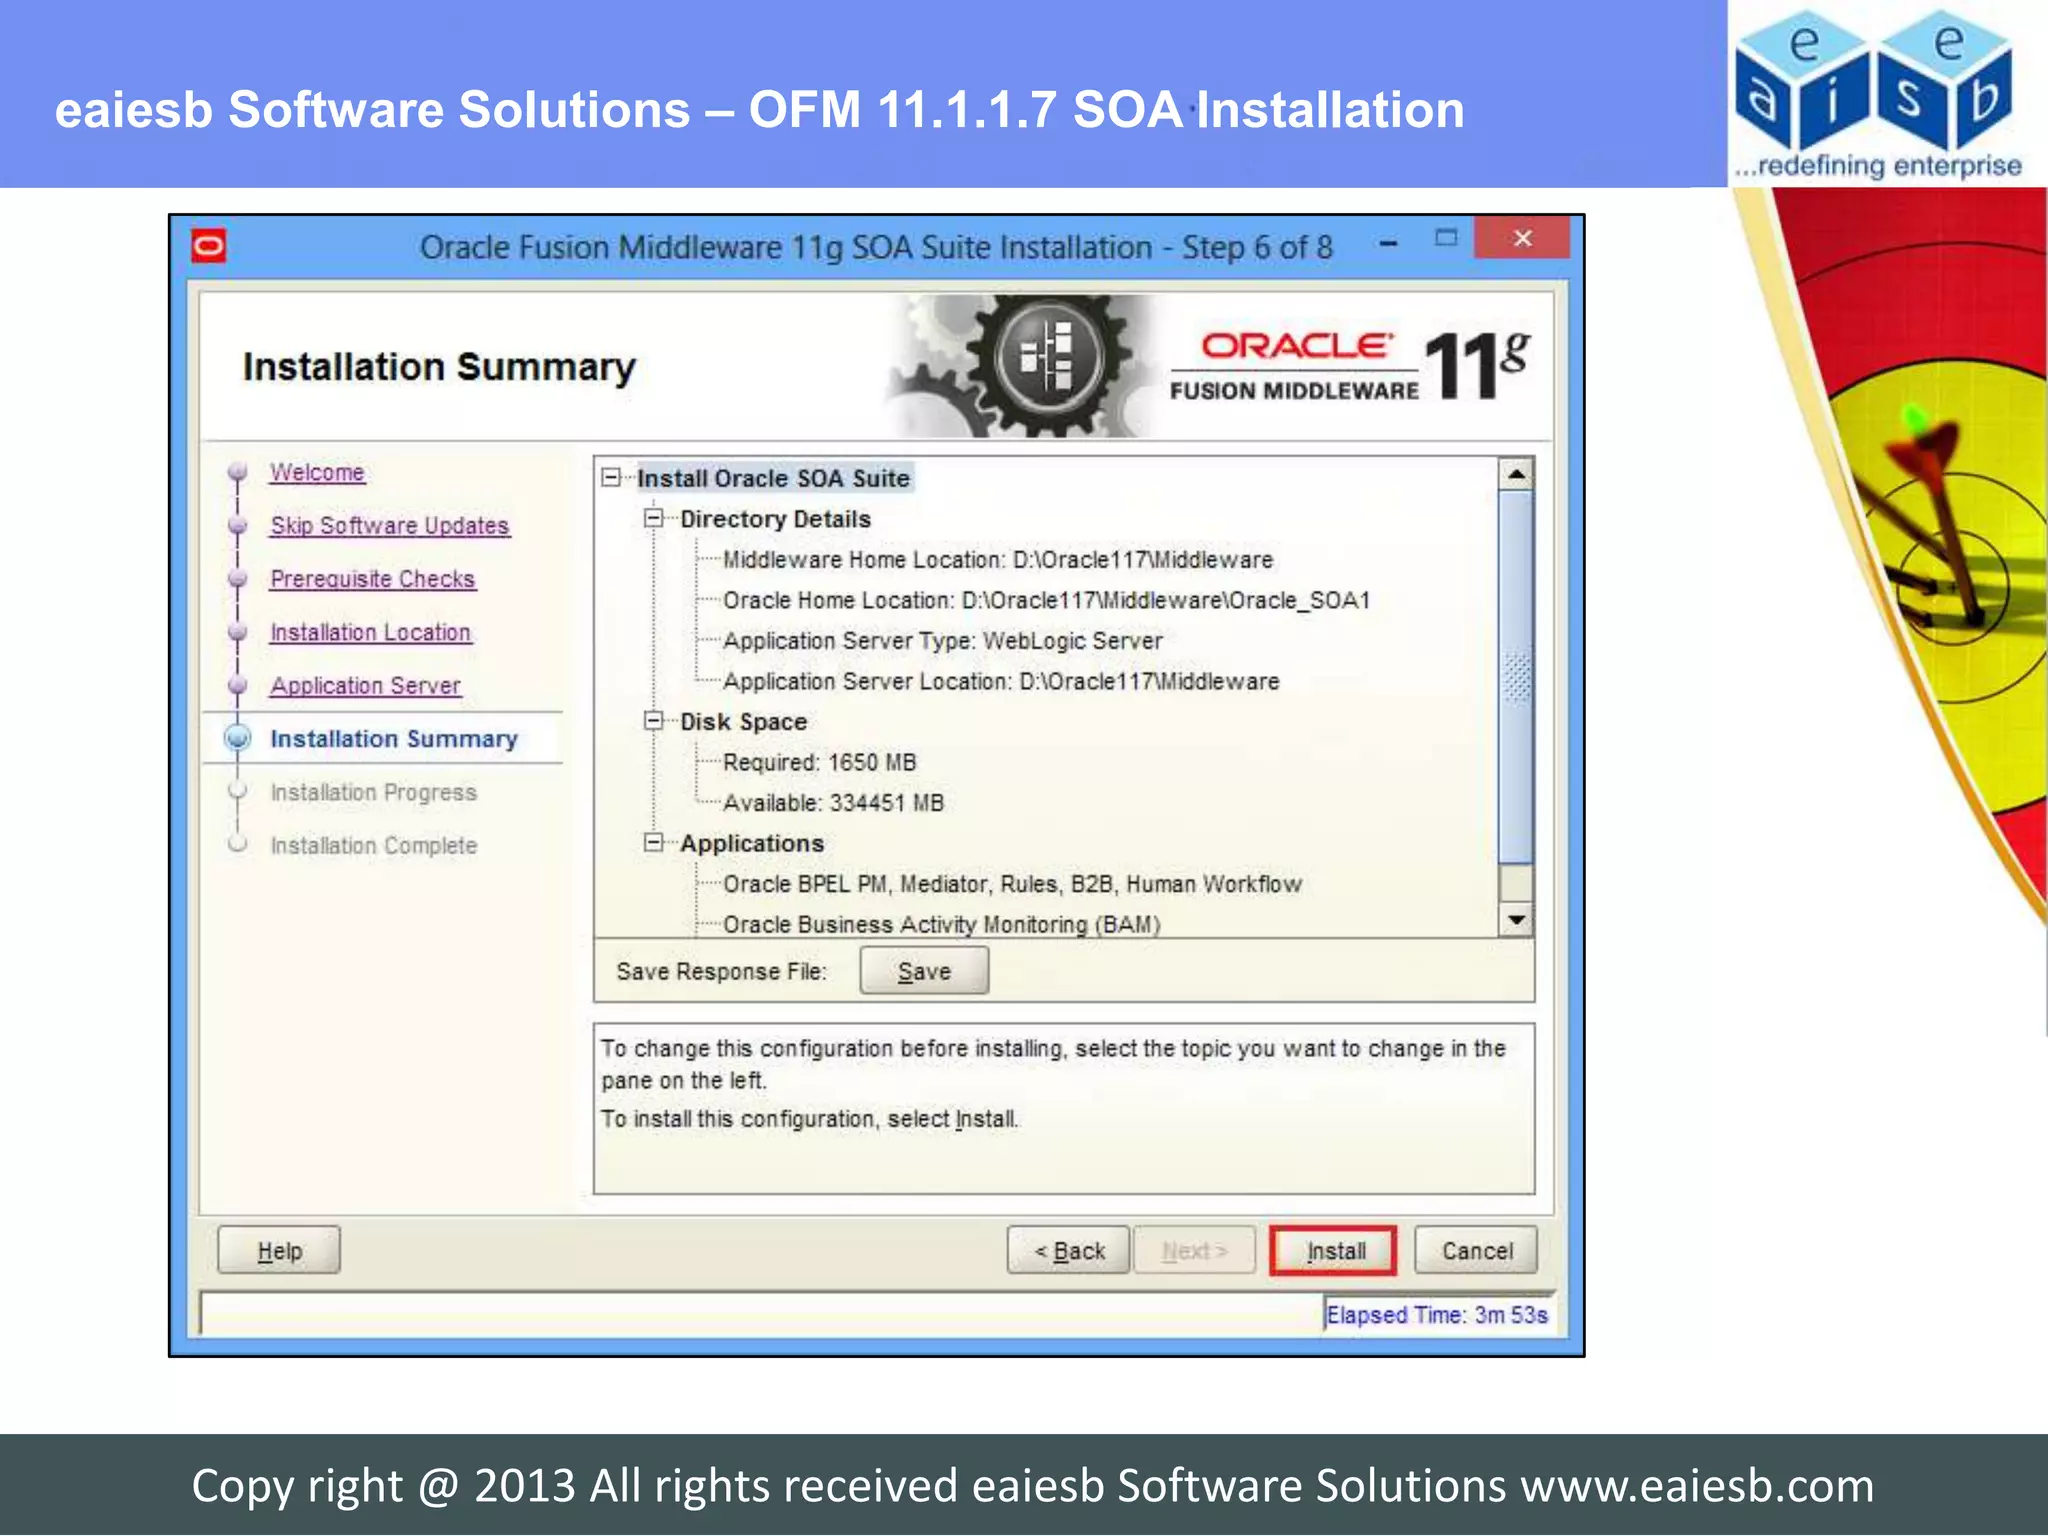Screen dimensions: 2048x1536
Task: Close the installer with the red X
Action: (1522, 238)
